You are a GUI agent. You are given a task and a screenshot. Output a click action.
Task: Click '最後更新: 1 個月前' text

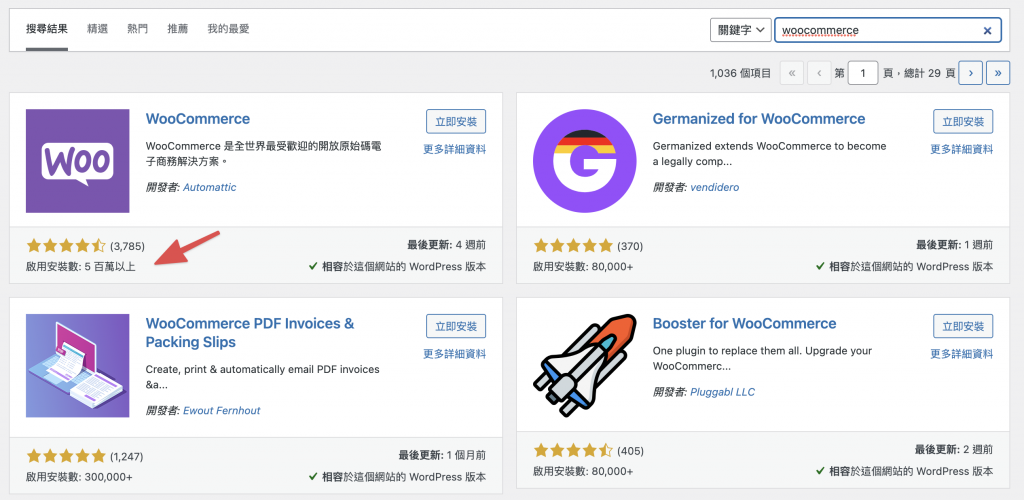(442, 455)
